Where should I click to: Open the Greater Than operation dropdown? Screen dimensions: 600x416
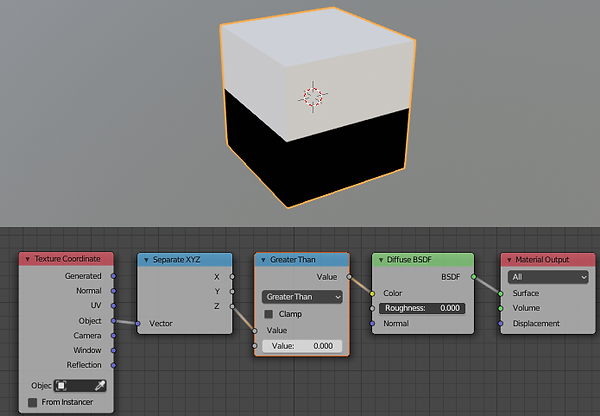point(302,297)
